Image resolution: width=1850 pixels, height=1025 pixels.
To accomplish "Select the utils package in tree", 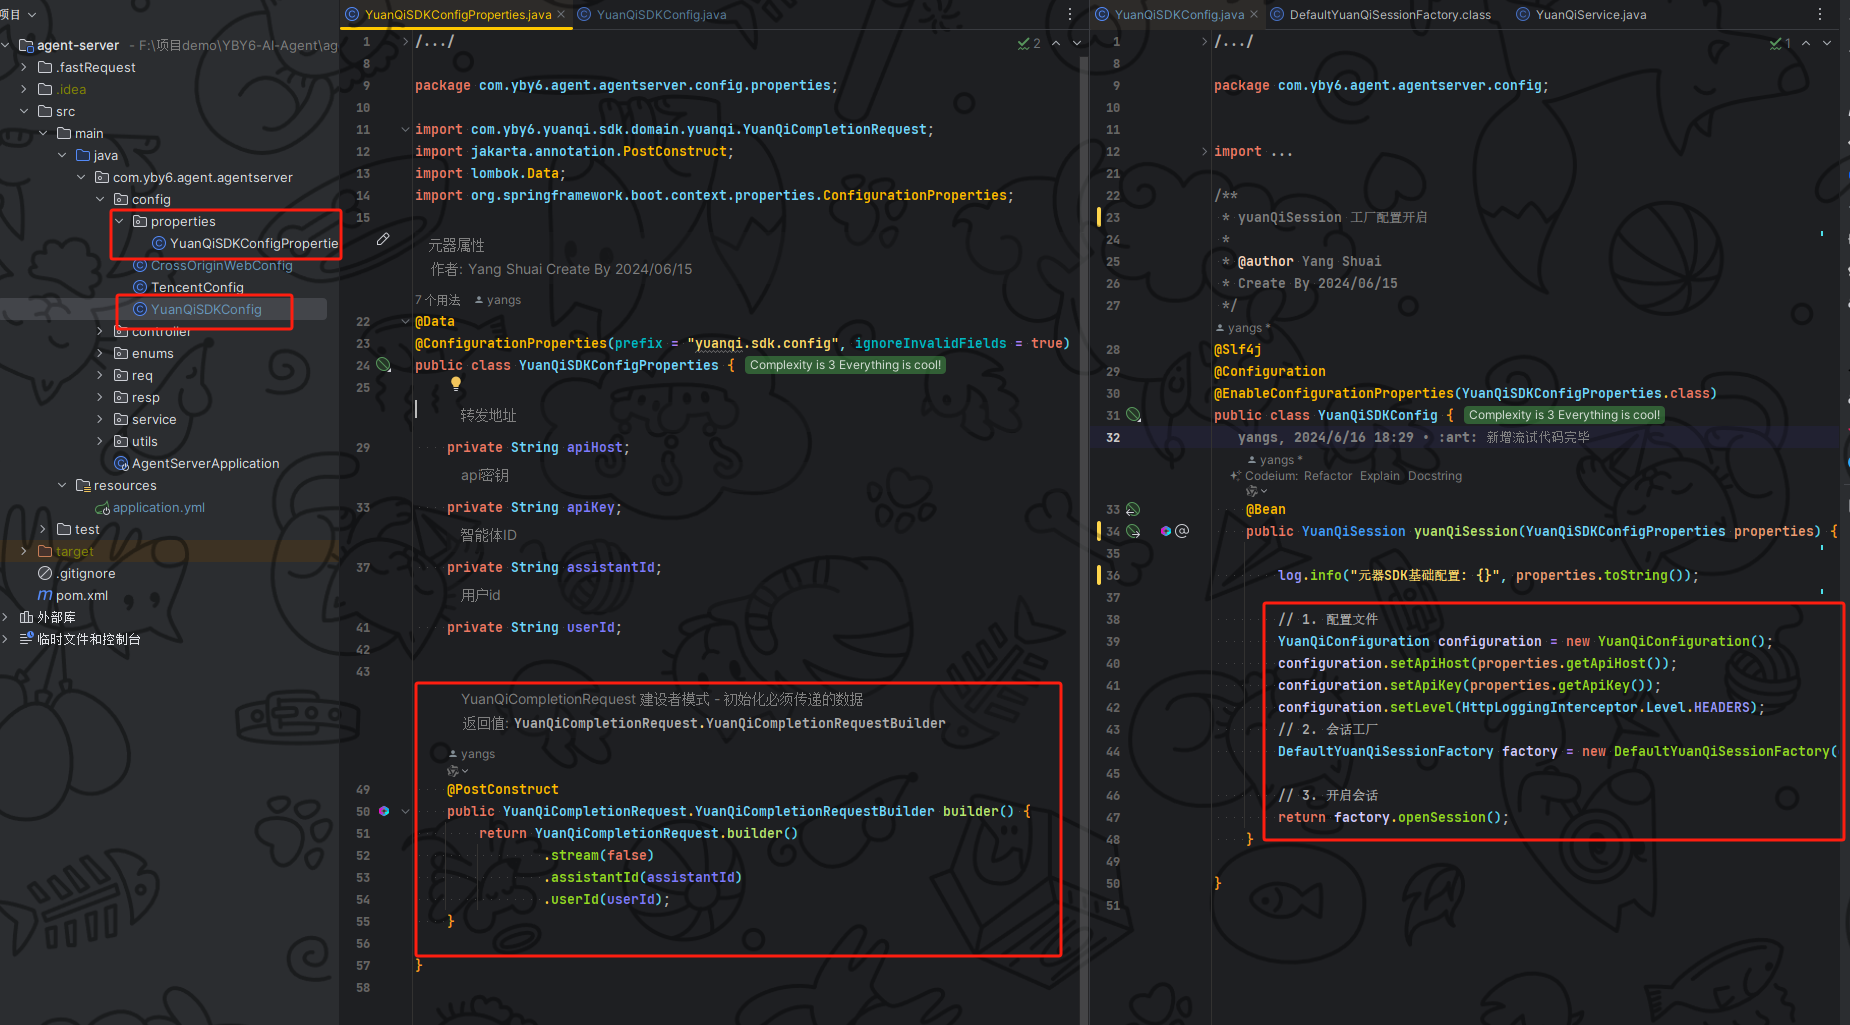I will (x=136, y=441).
